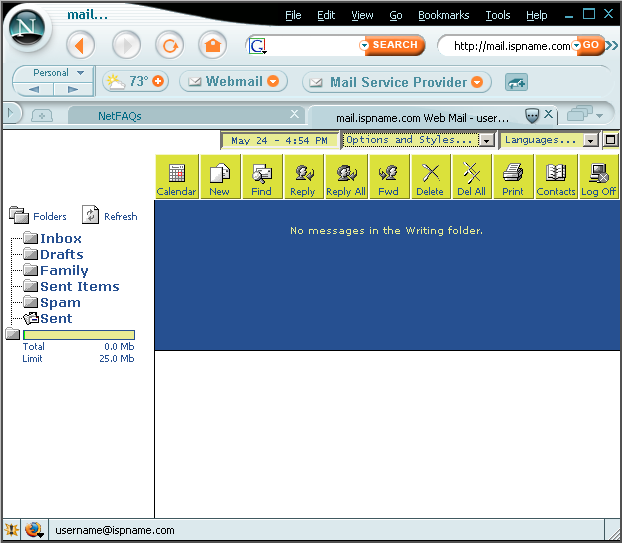Click the Del All toolbar button

point(472,177)
